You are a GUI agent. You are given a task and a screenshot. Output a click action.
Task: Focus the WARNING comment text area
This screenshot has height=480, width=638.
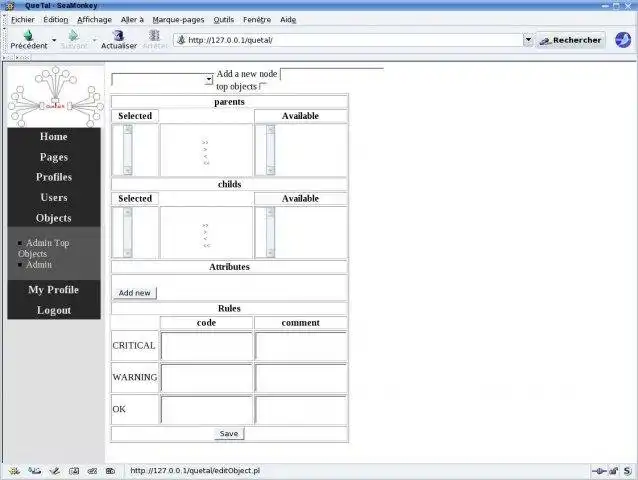301,378
